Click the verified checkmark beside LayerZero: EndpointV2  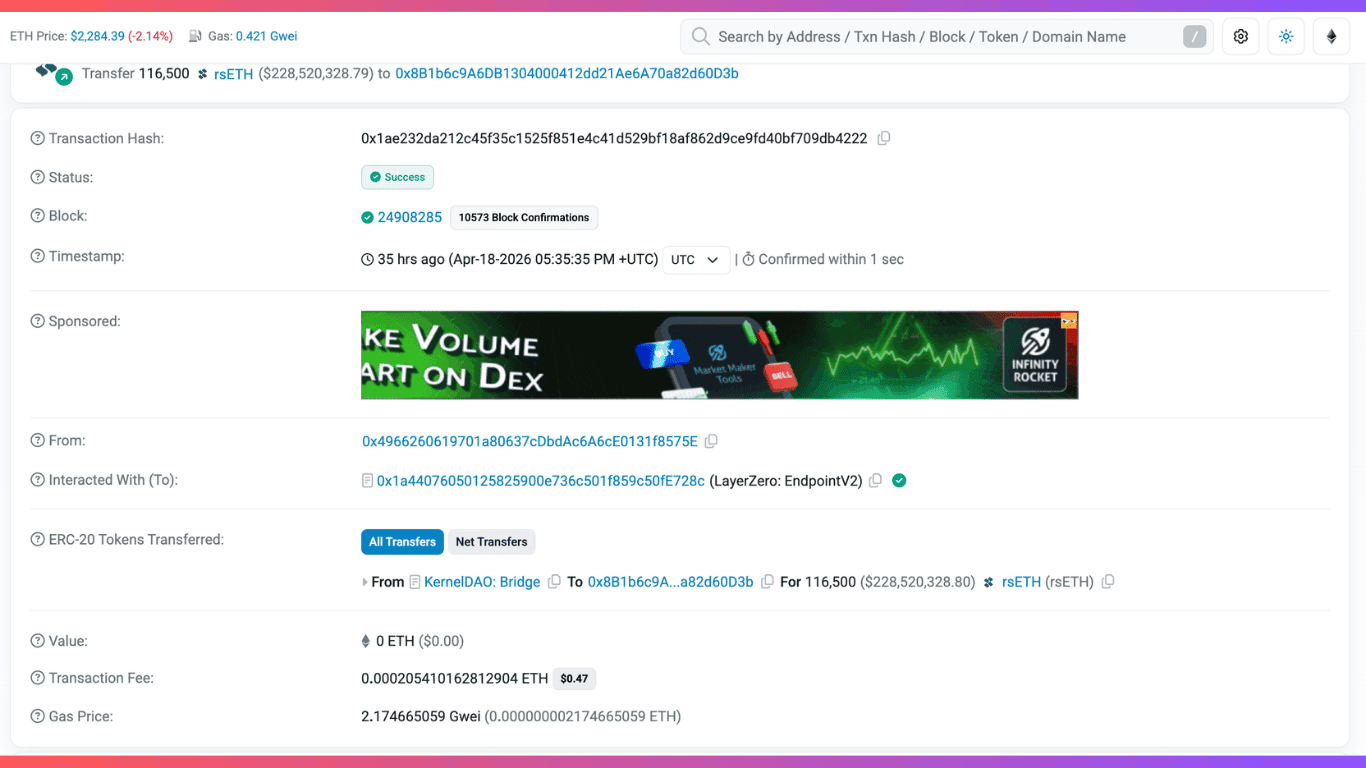point(898,480)
